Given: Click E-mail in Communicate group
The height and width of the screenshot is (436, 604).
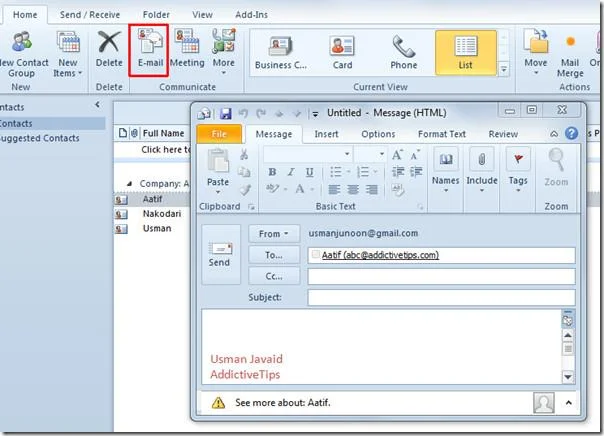Looking at the screenshot, I should (149, 49).
